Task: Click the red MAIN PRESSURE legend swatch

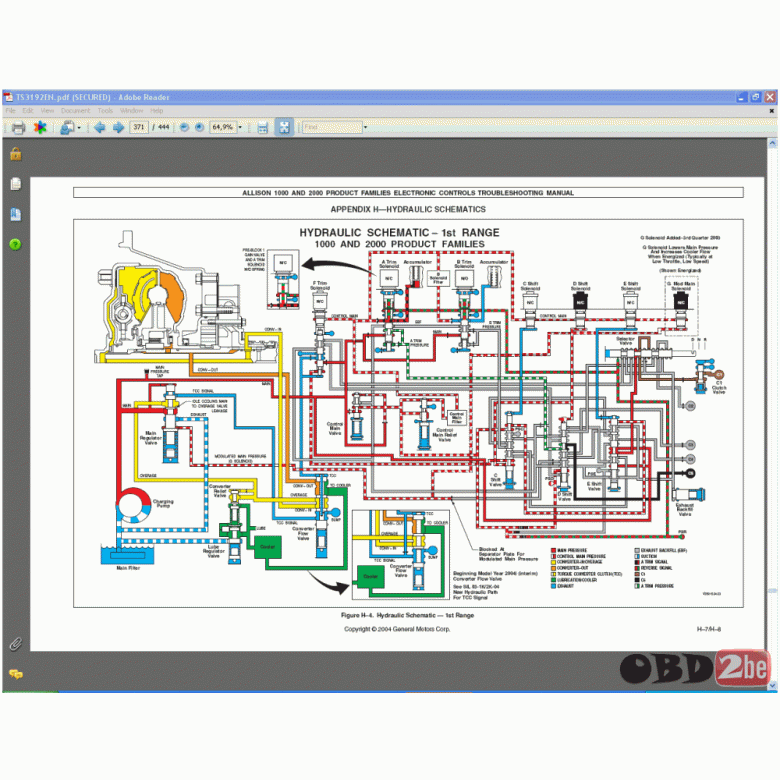Action: 553,551
